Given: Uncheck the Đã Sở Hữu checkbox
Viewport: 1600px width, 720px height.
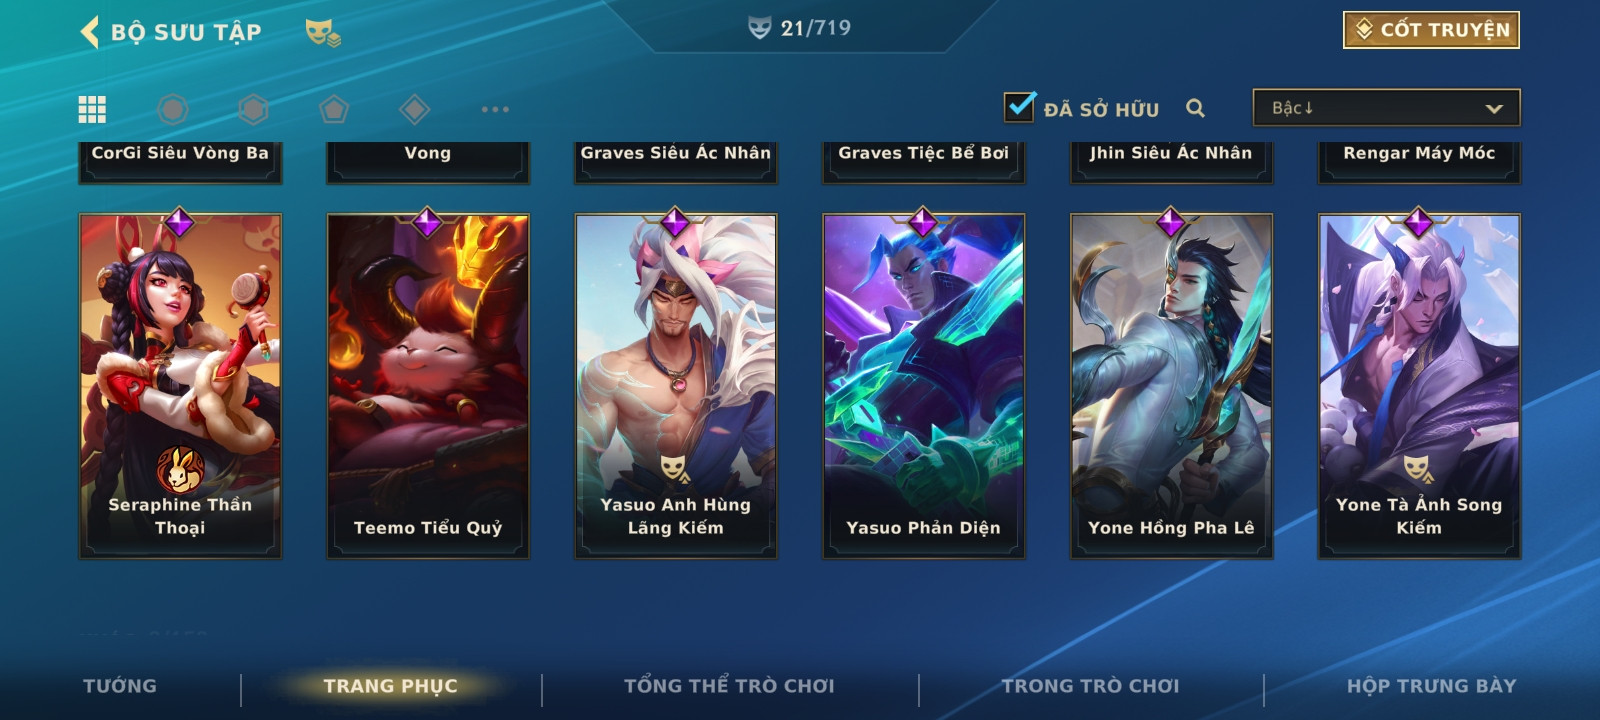Looking at the screenshot, I should tap(1019, 105).
